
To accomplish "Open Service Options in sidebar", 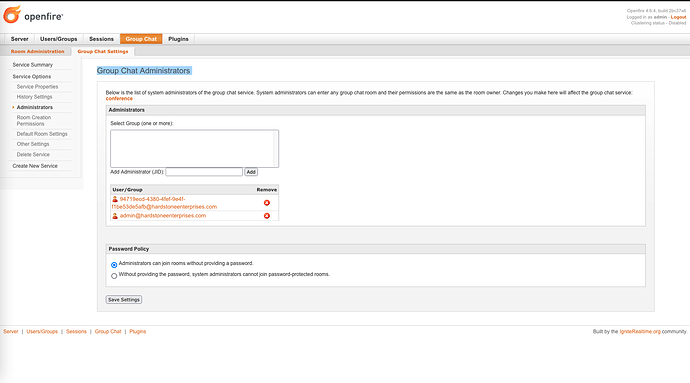I will [32, 77].
